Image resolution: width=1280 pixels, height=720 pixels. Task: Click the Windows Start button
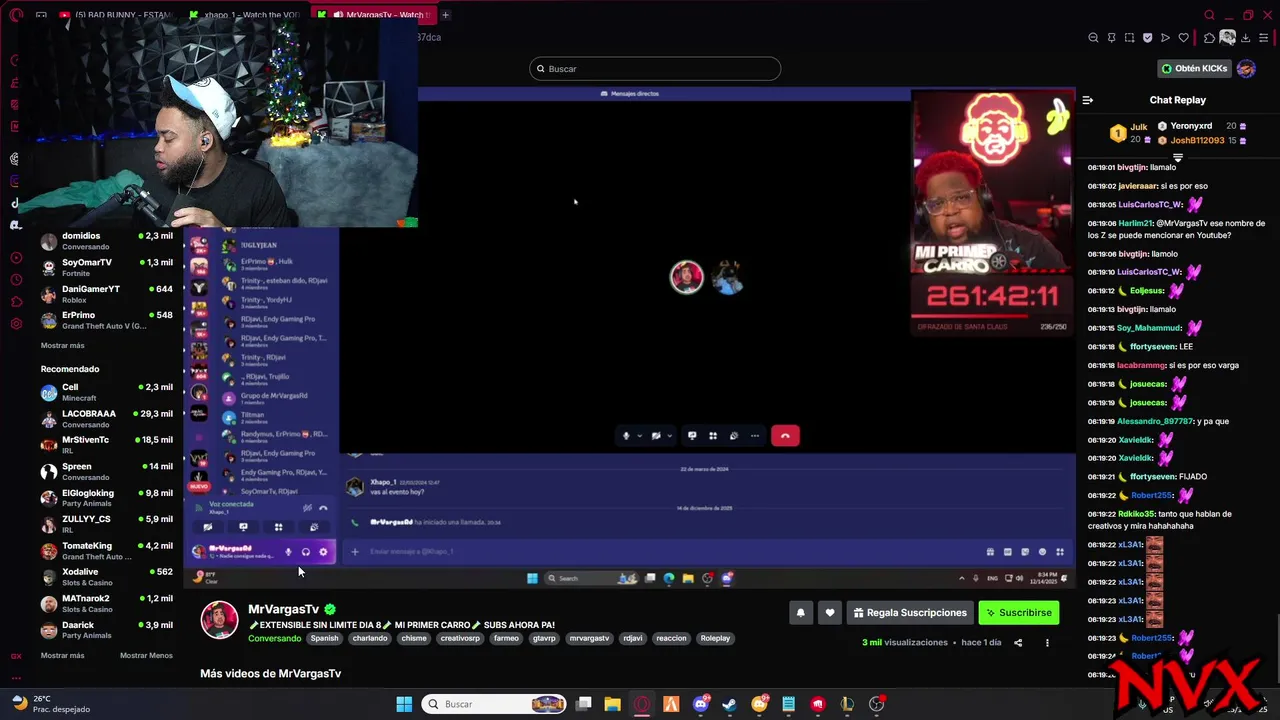404,704
